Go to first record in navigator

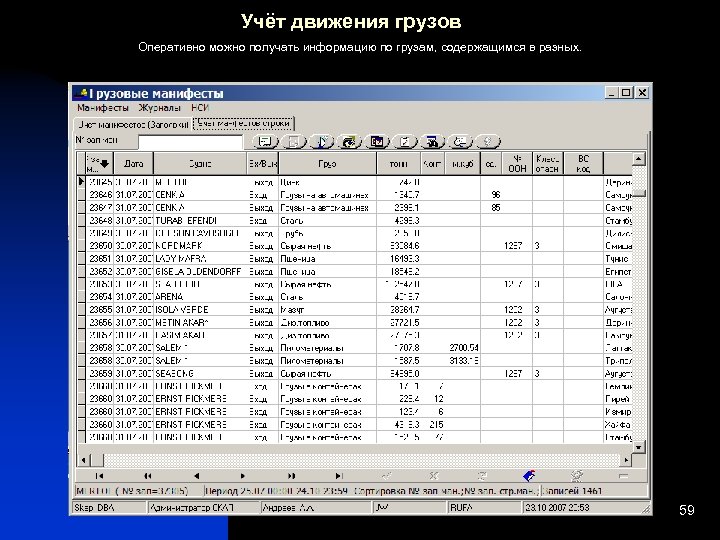pos(99,476)
